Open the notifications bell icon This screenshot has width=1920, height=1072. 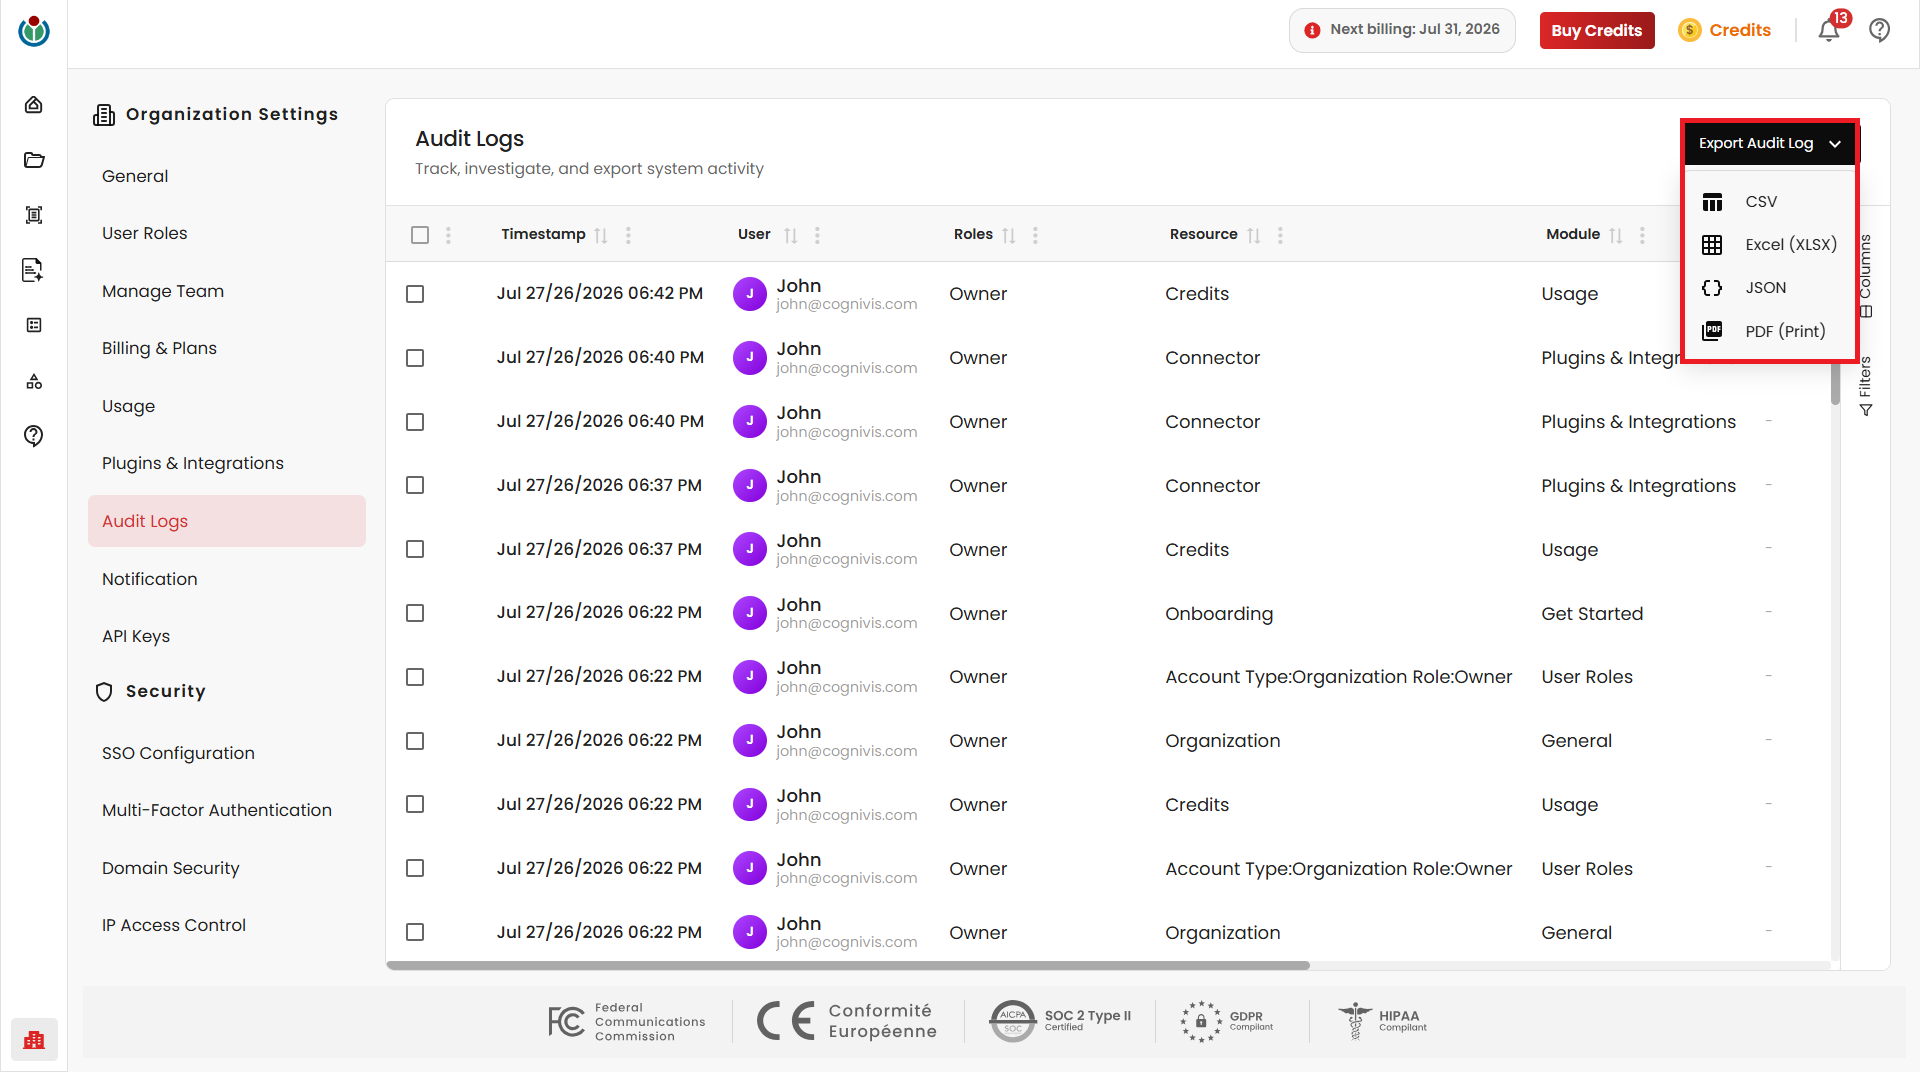1829,30
